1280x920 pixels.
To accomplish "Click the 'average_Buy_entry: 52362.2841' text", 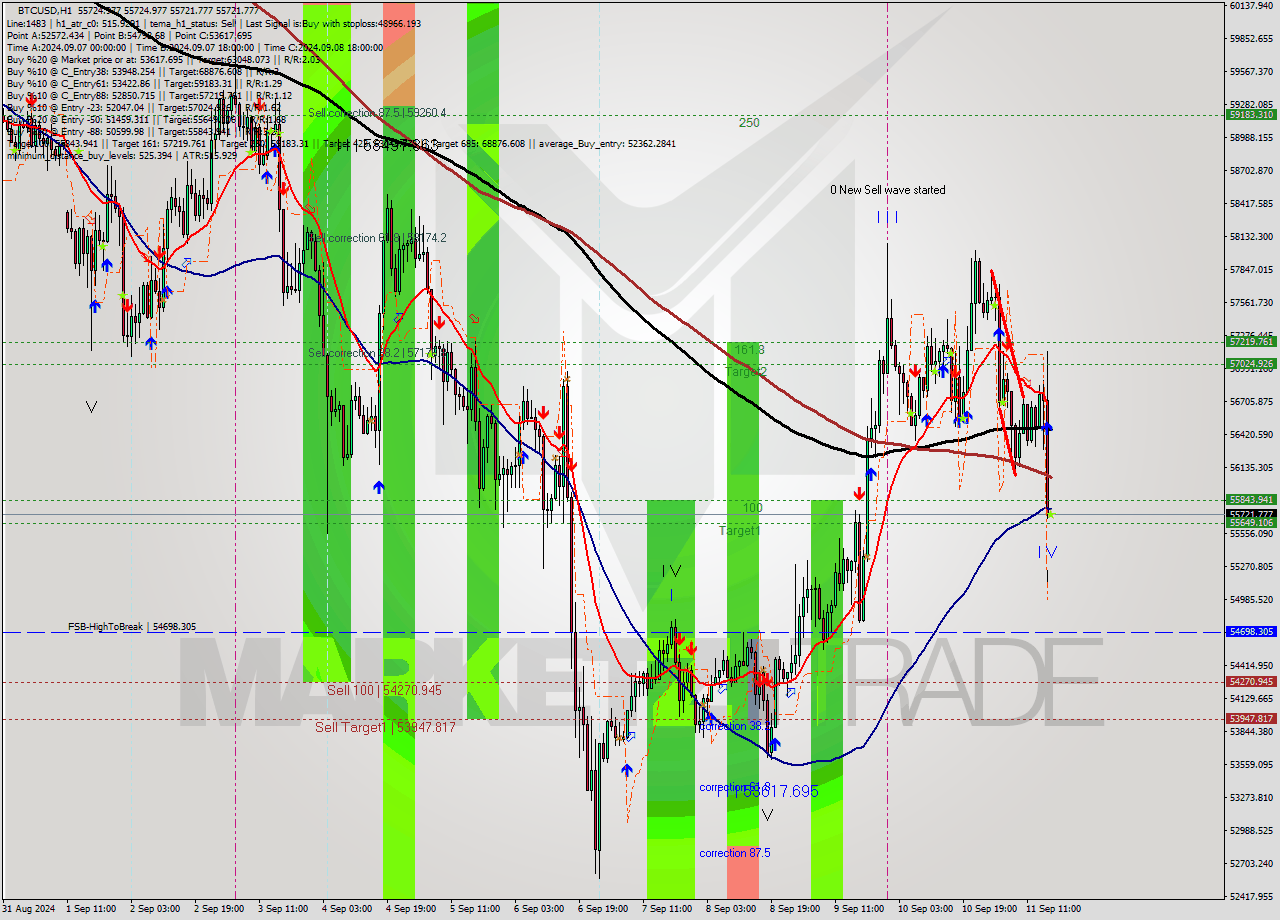I will tap(607, 143).
